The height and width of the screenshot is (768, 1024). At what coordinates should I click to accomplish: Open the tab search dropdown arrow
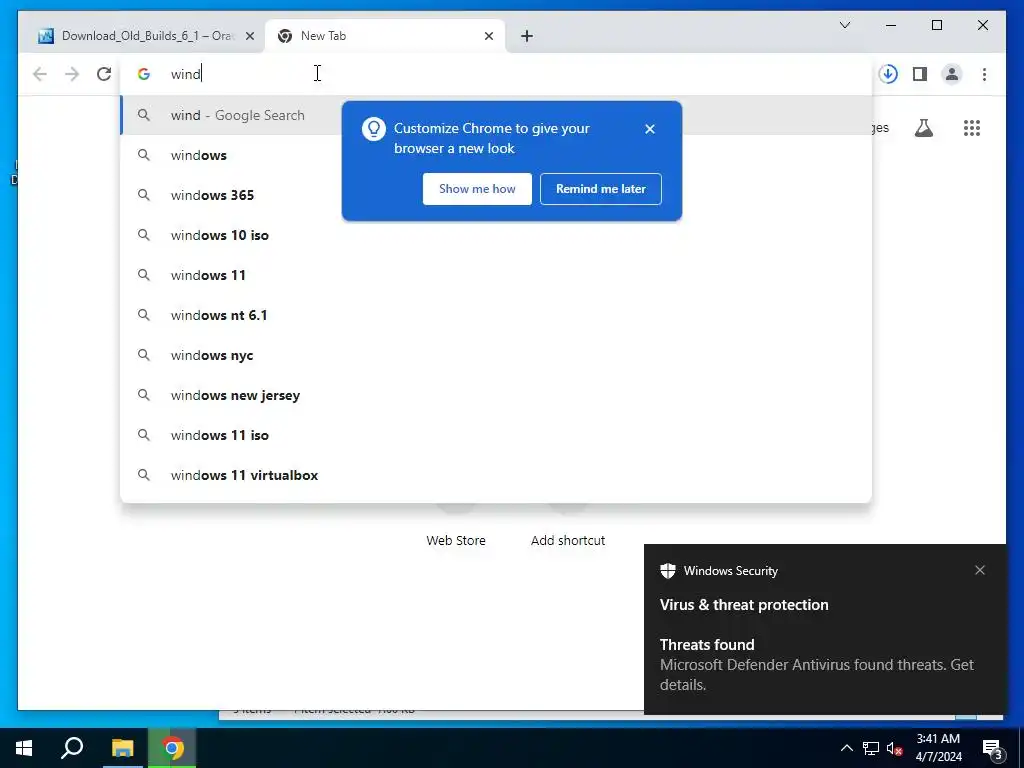point(844,25)
